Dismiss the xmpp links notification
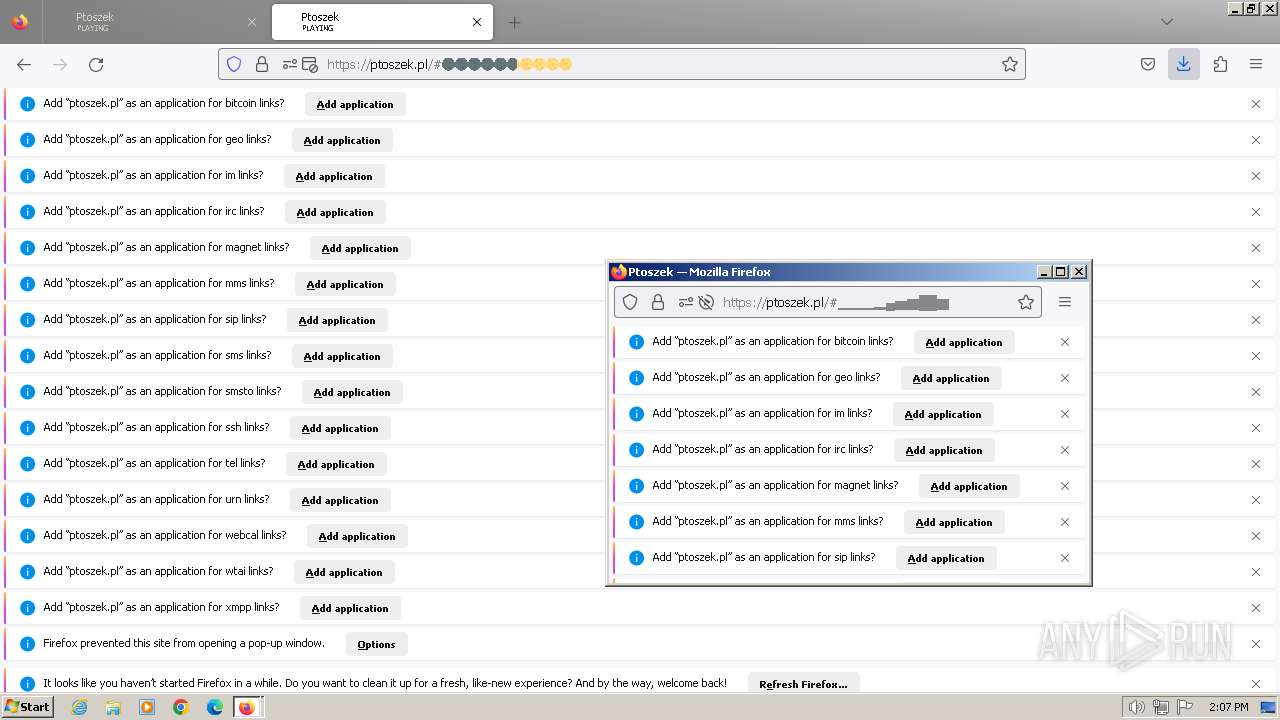Image resolution: width=1280 pixels, height=720 pixels. point(1256,608)
